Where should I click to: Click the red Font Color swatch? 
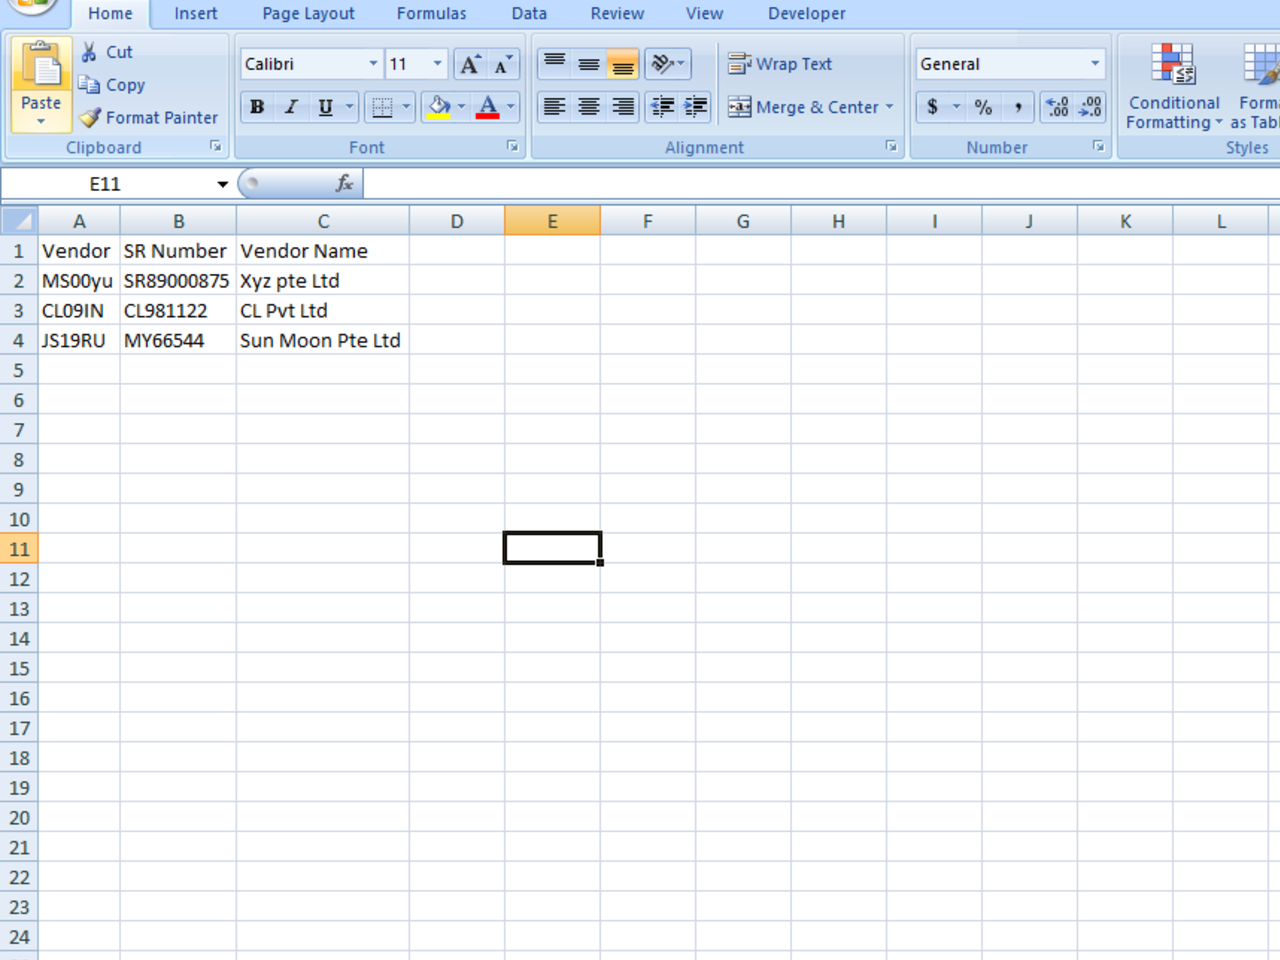pos(489,113)
